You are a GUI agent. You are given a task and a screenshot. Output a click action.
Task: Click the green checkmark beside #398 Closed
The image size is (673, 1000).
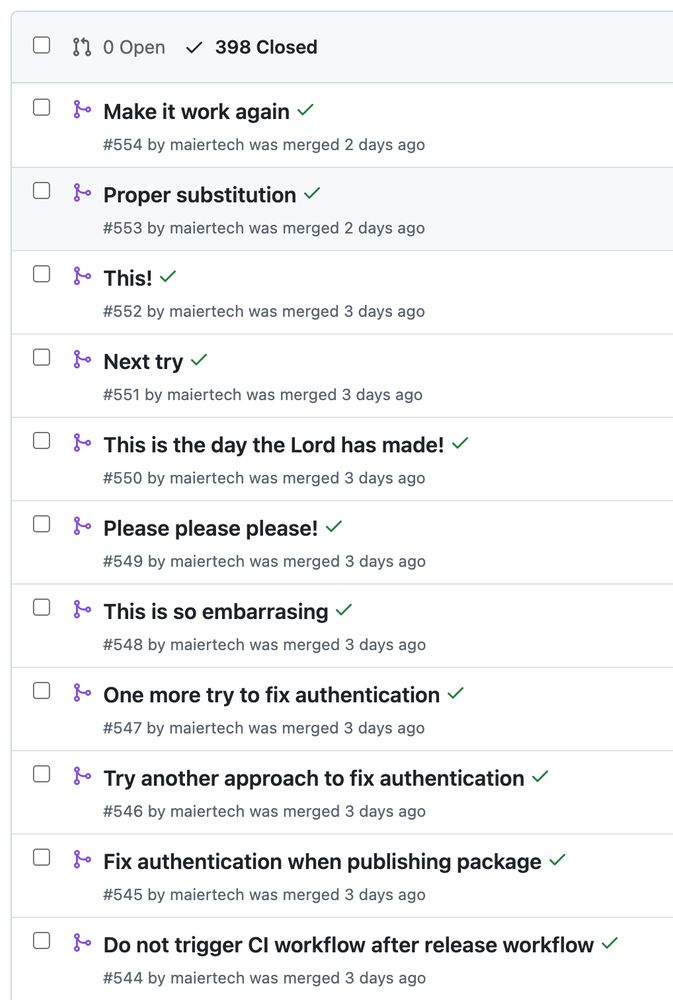coord(194,46)
